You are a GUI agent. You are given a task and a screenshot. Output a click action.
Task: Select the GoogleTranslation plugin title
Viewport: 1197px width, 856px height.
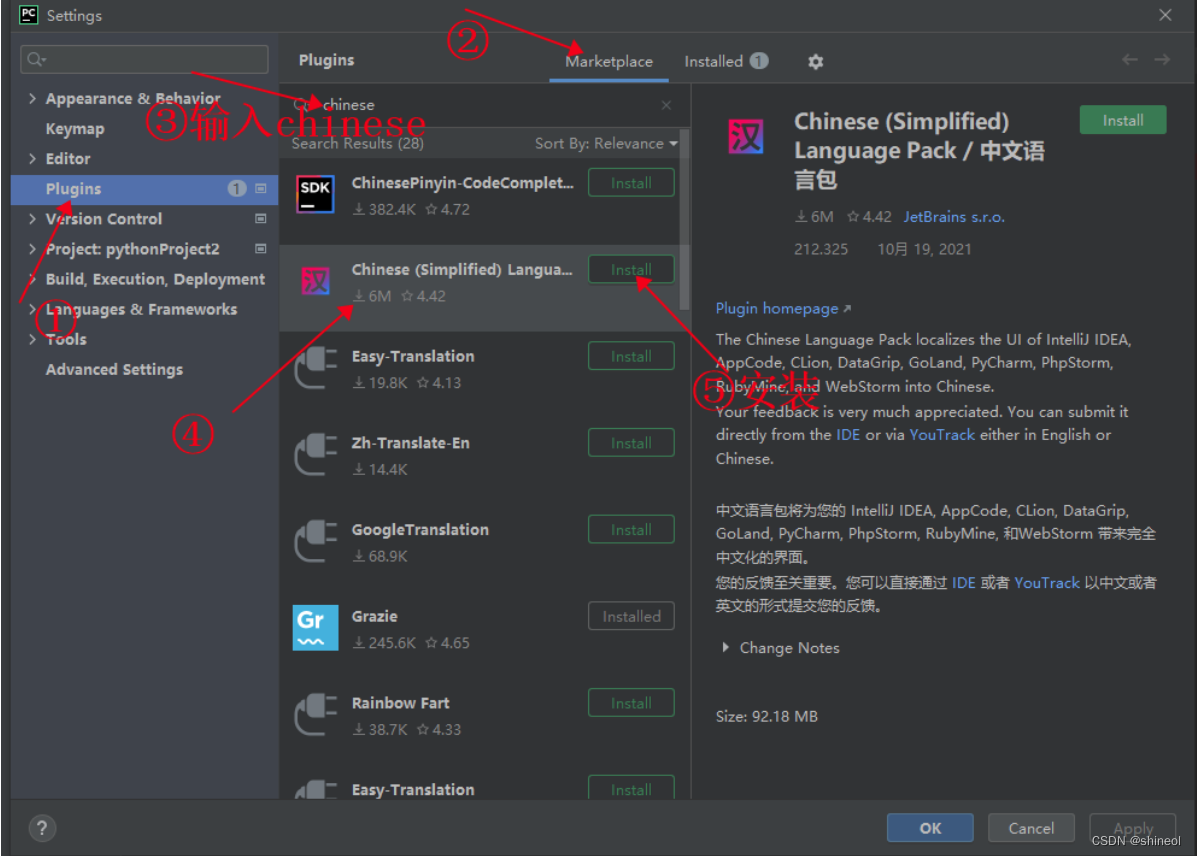coord(420,529)
